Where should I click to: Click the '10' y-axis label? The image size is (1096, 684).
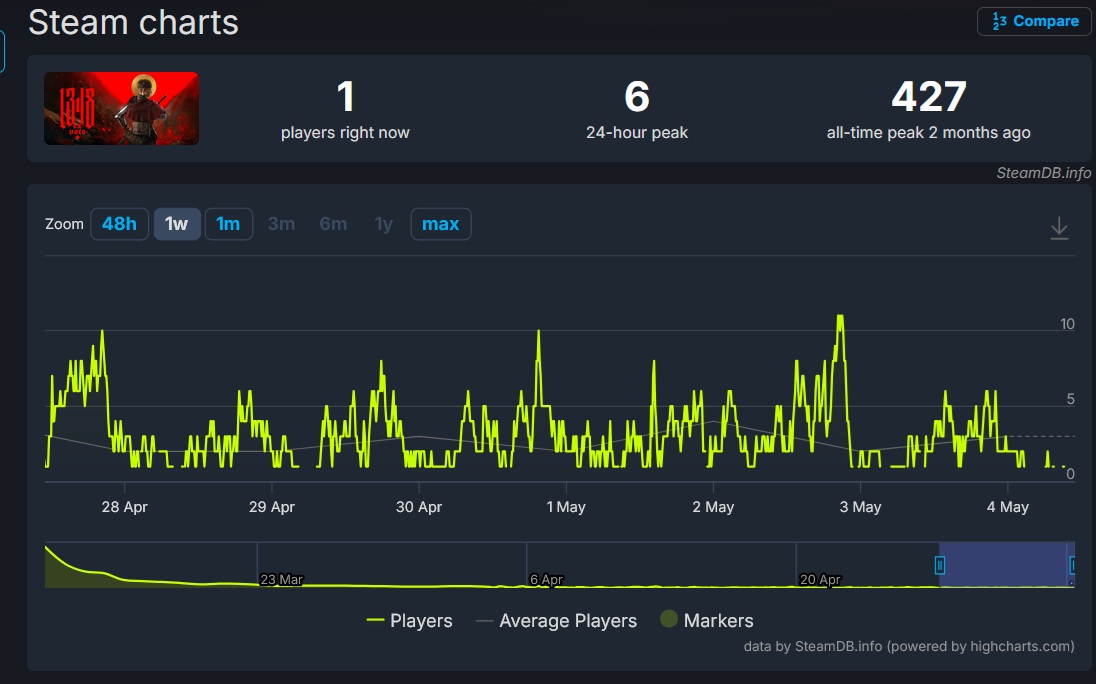tap(1067, 323)
